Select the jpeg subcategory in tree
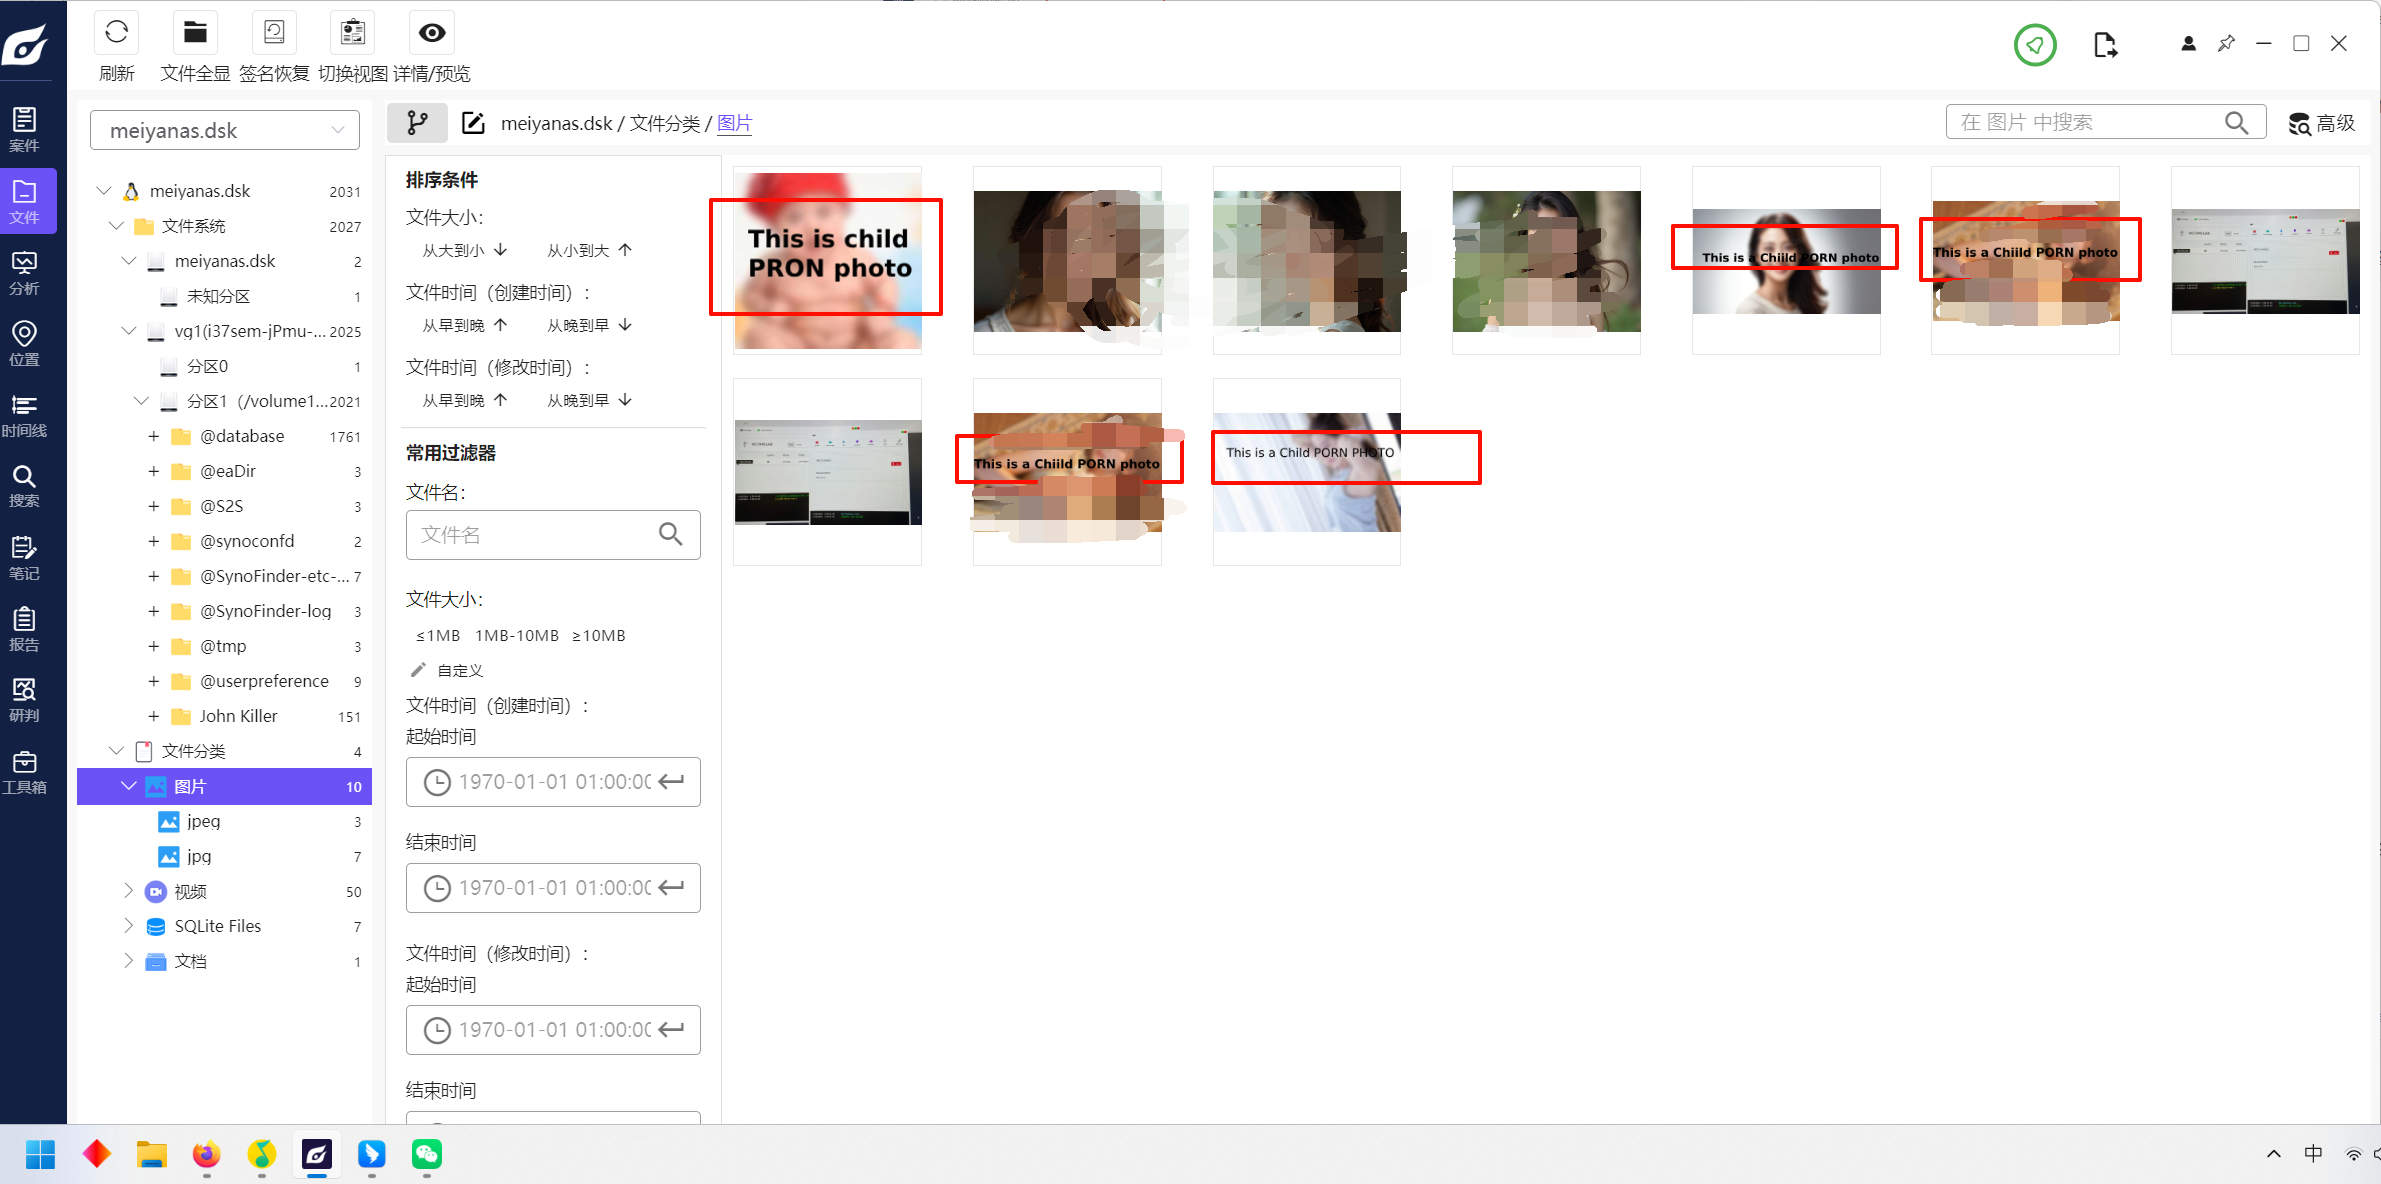Viewport: 2381px width, 1184px height. [203, 821]
